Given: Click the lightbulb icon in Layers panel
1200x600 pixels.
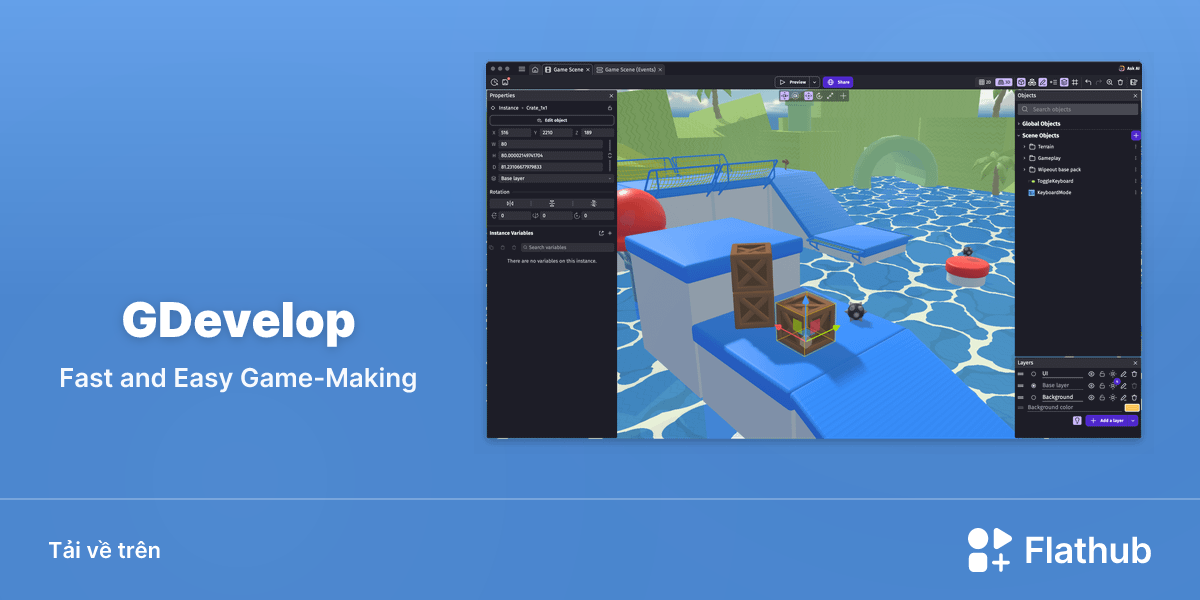Looking at the screenshot, I should 1077,420.
